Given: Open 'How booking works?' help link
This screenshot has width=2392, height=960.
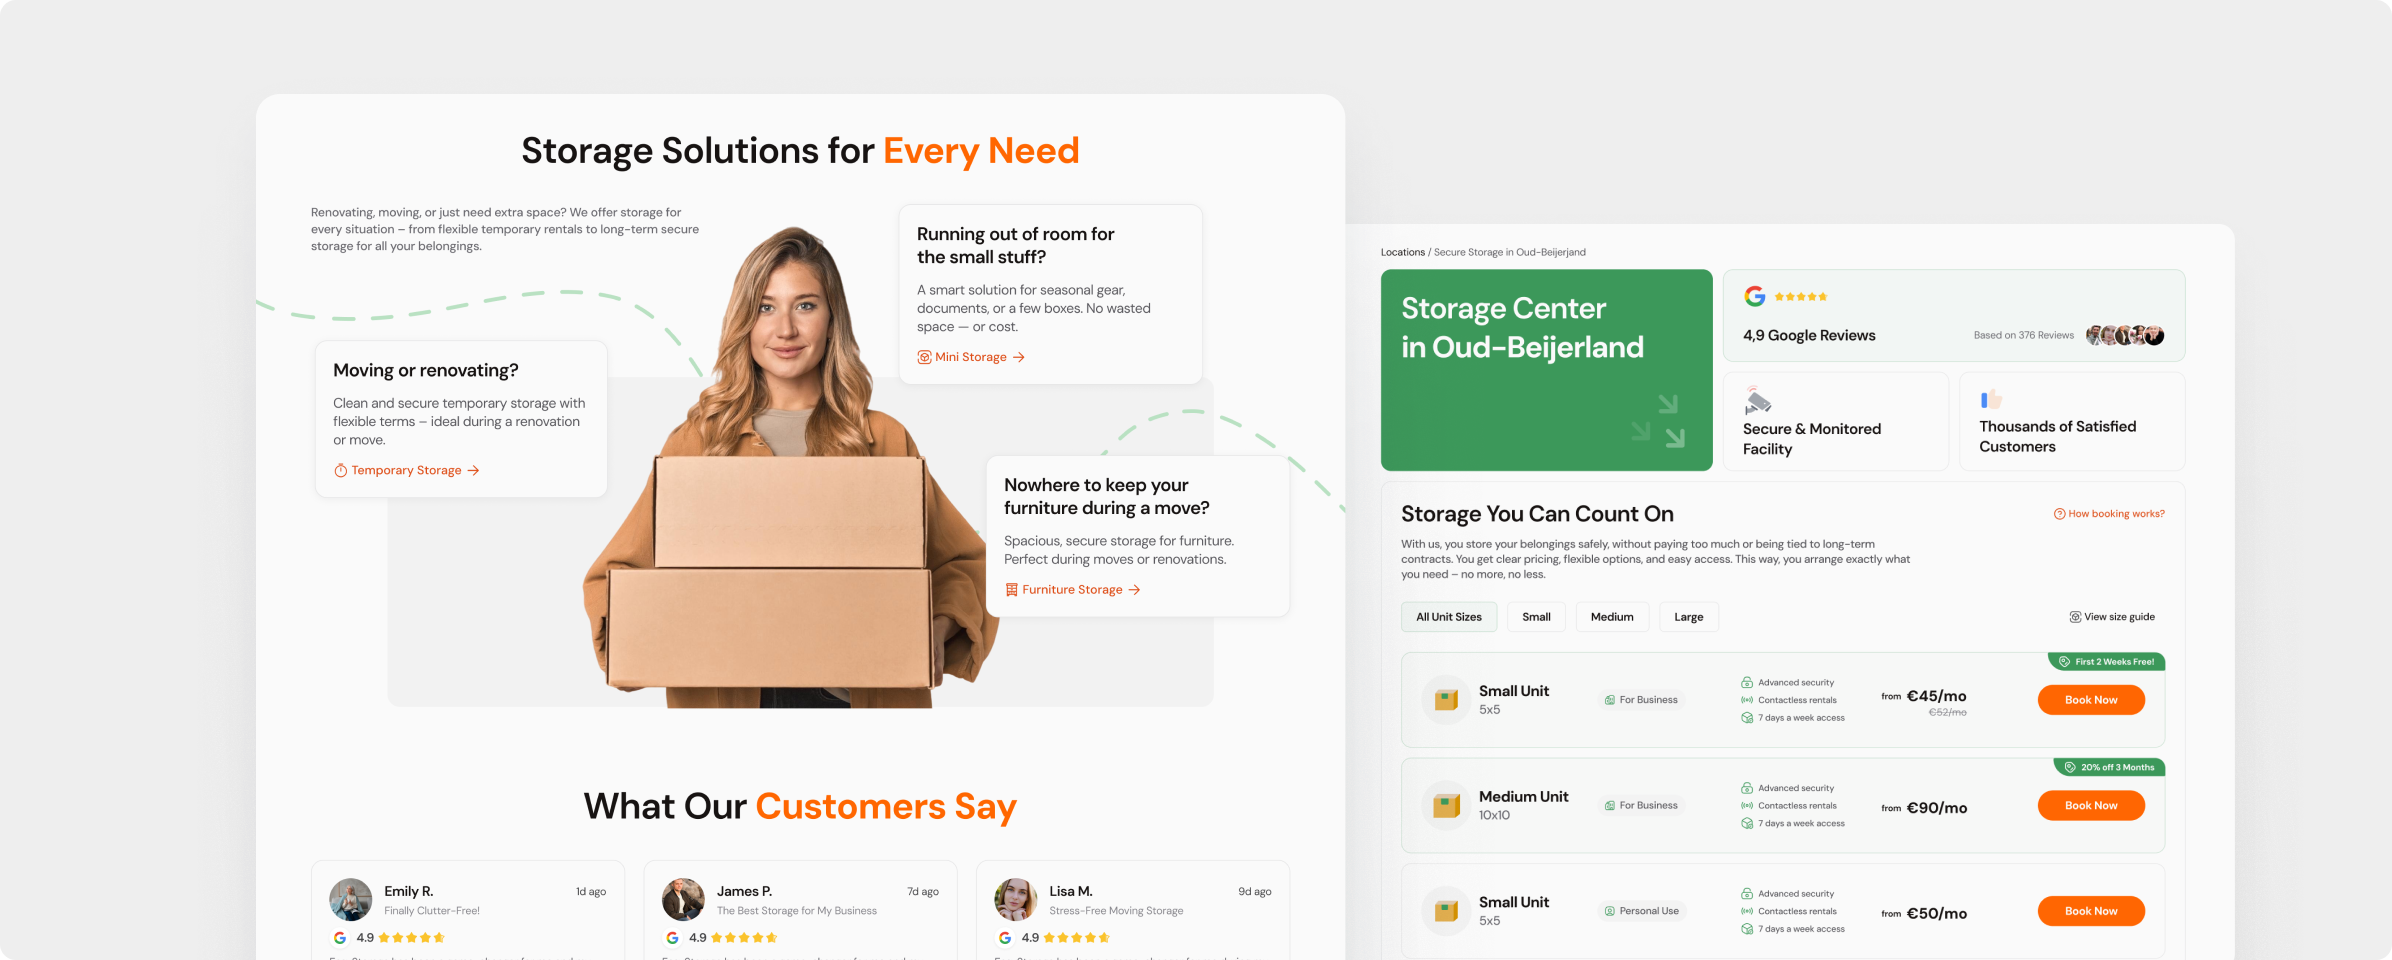Looking at the screenshot, I should click(2109, 514).
